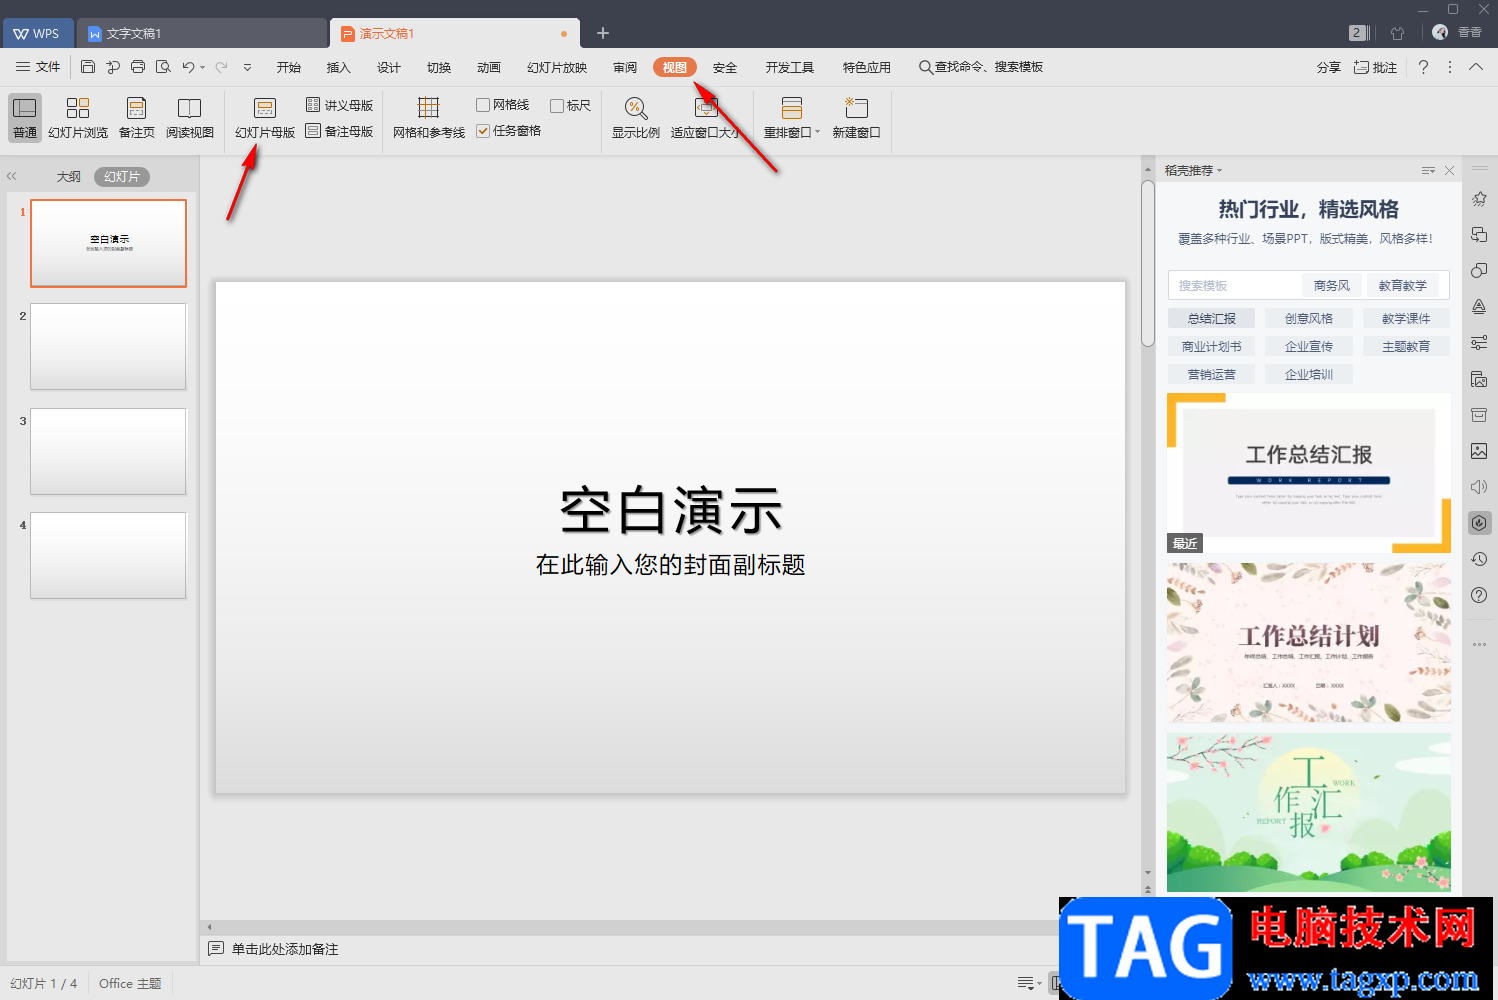Enable the ruler (标尺) checkbox
Screen dimensions: 1498x1000
(x=557, y=105)
